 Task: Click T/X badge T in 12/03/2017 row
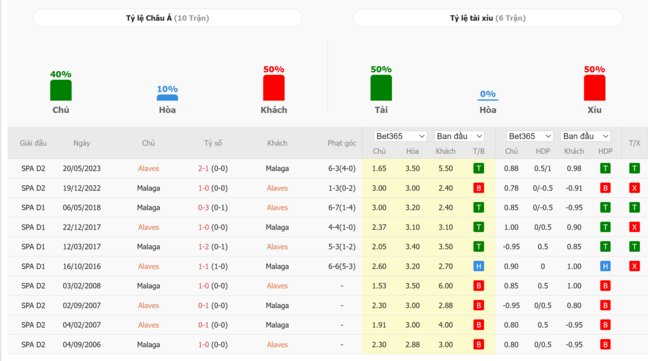coord(634,247)
